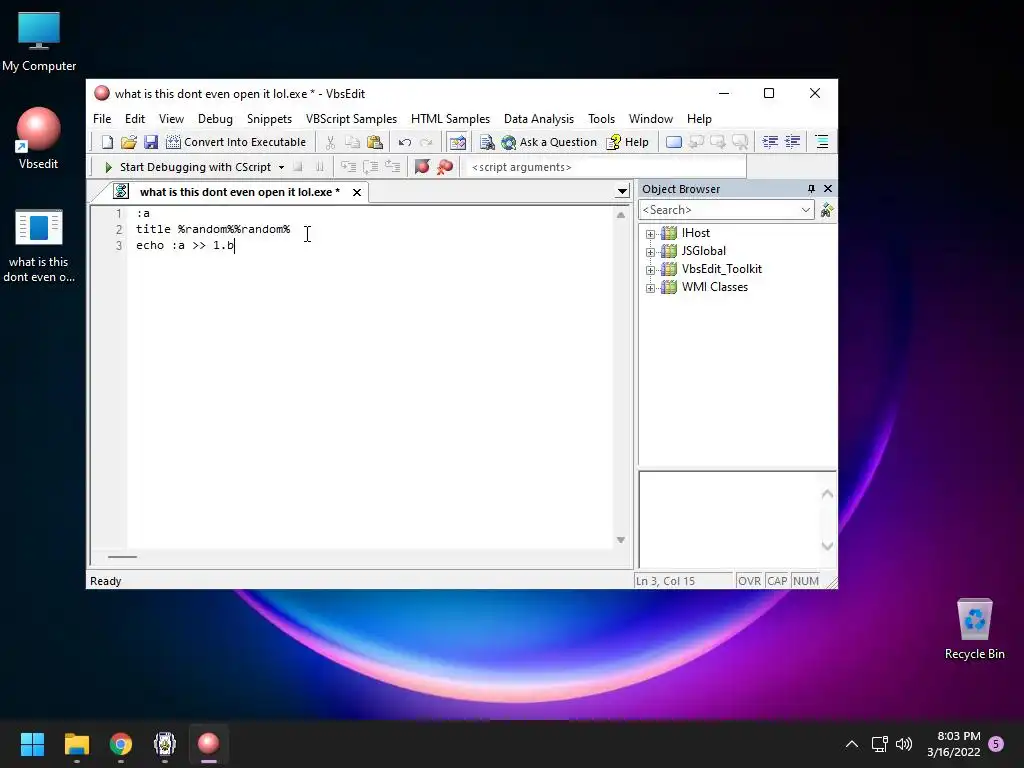
Task: Open the Edit menu
Action: pyautogui.click(x=135, y=119)
